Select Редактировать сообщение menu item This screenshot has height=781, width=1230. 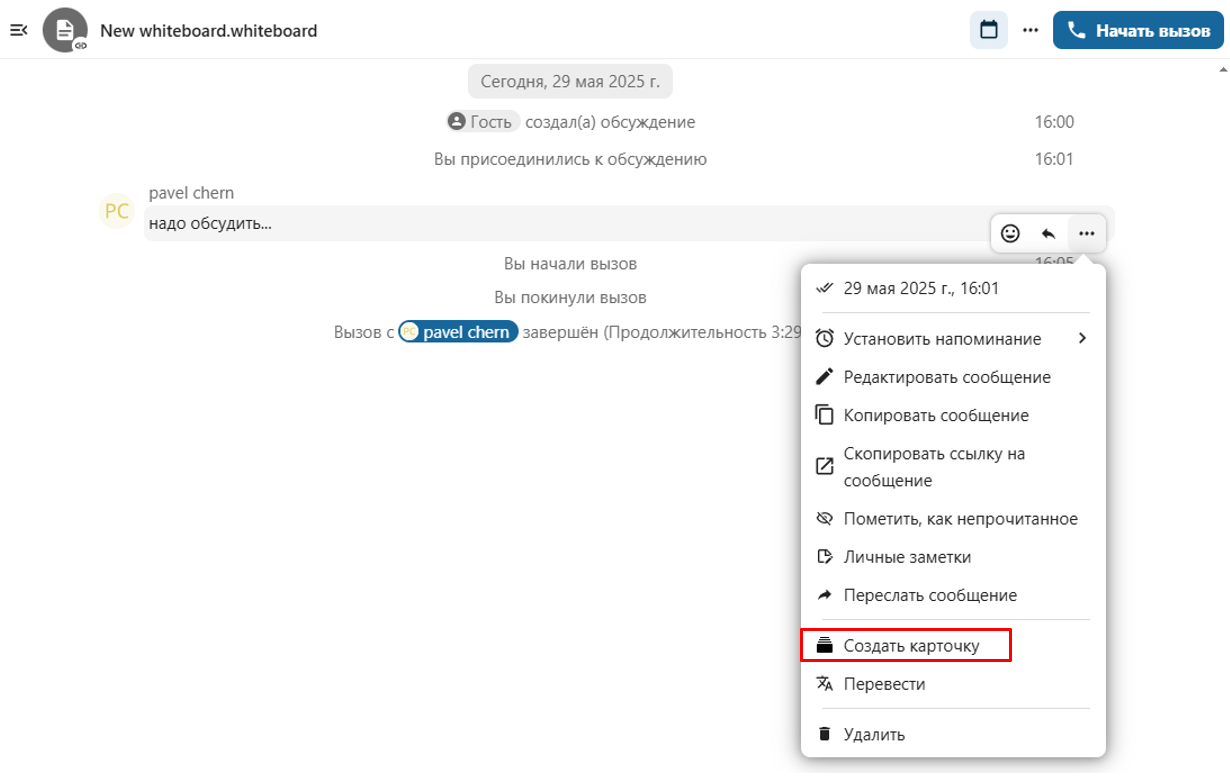(x=946, y=377)
